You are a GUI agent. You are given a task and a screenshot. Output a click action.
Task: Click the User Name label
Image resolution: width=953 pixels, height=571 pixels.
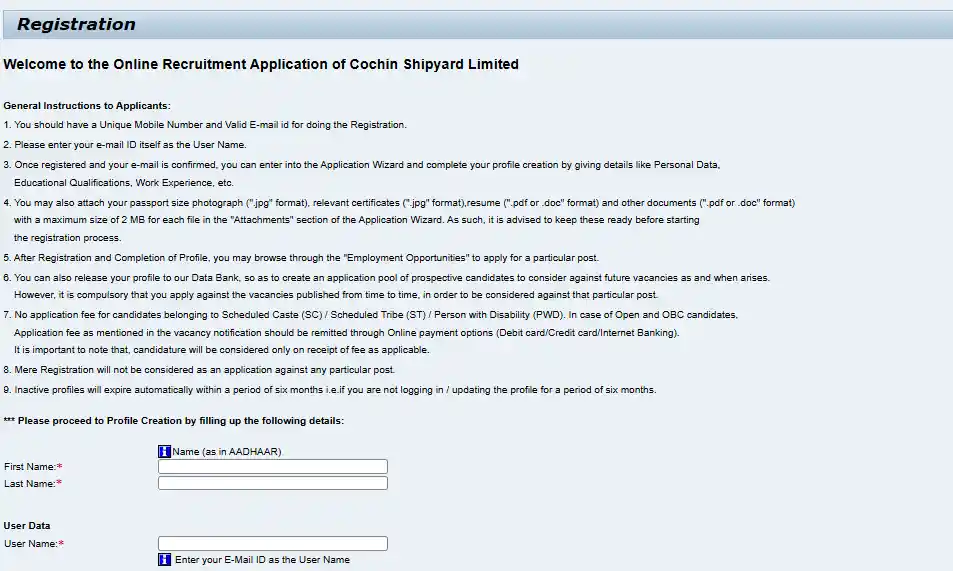point(31,544)
